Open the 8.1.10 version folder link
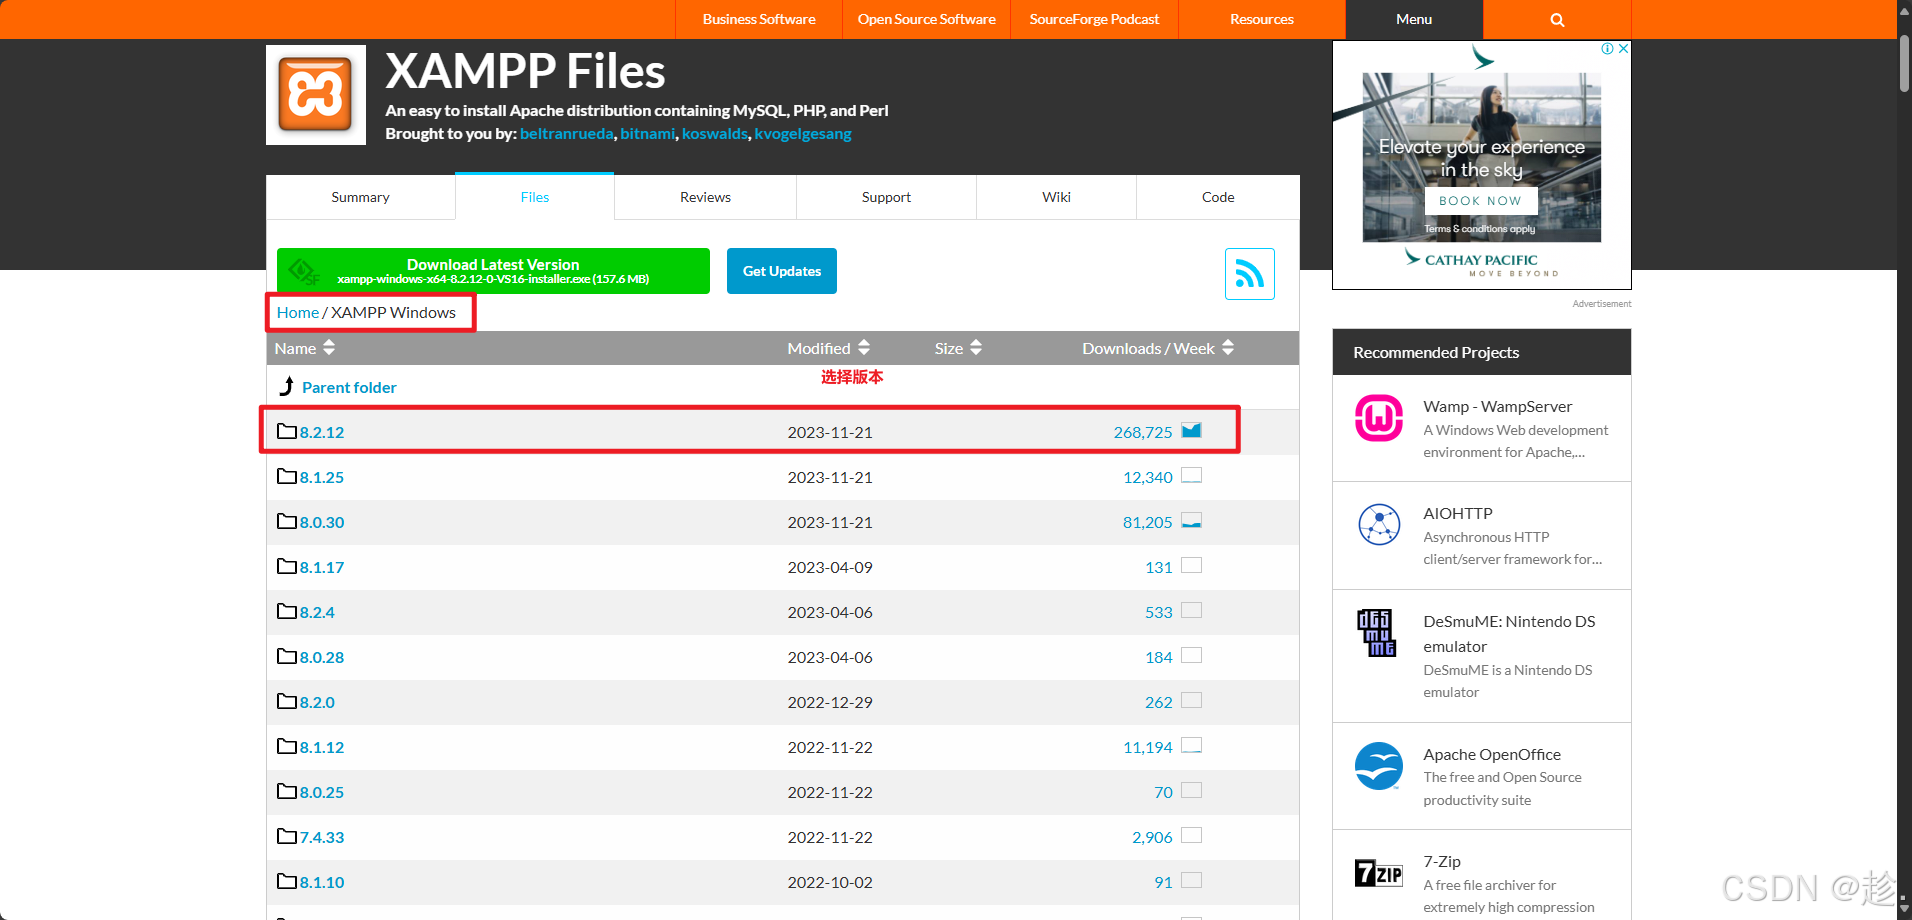Image resolution: width=1912 pixels, height=920 pixels. pos(322,882)
